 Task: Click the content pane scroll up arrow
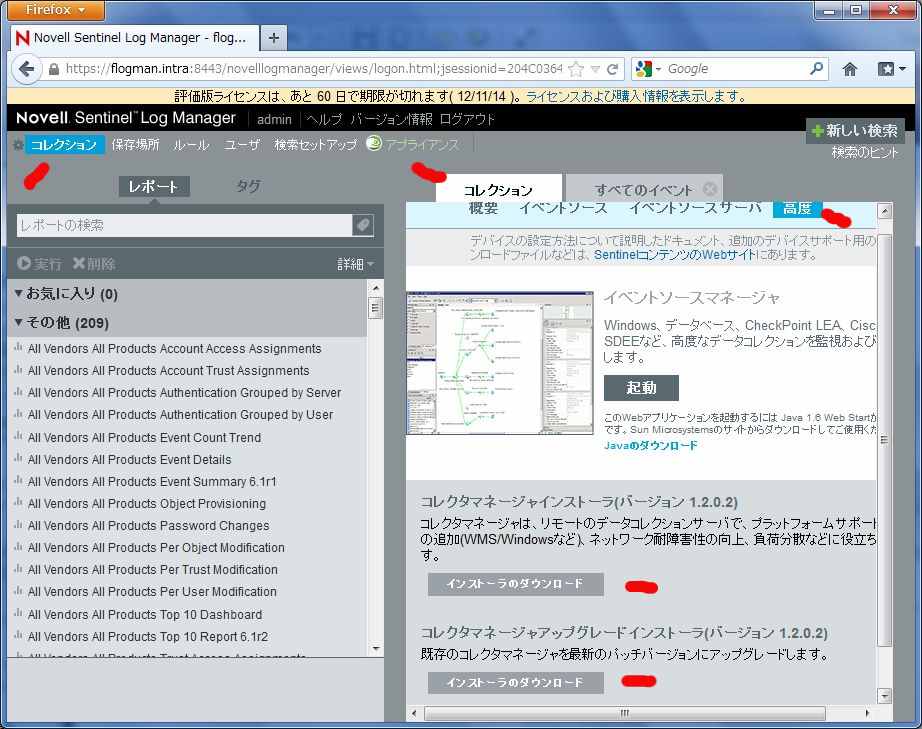884,211
